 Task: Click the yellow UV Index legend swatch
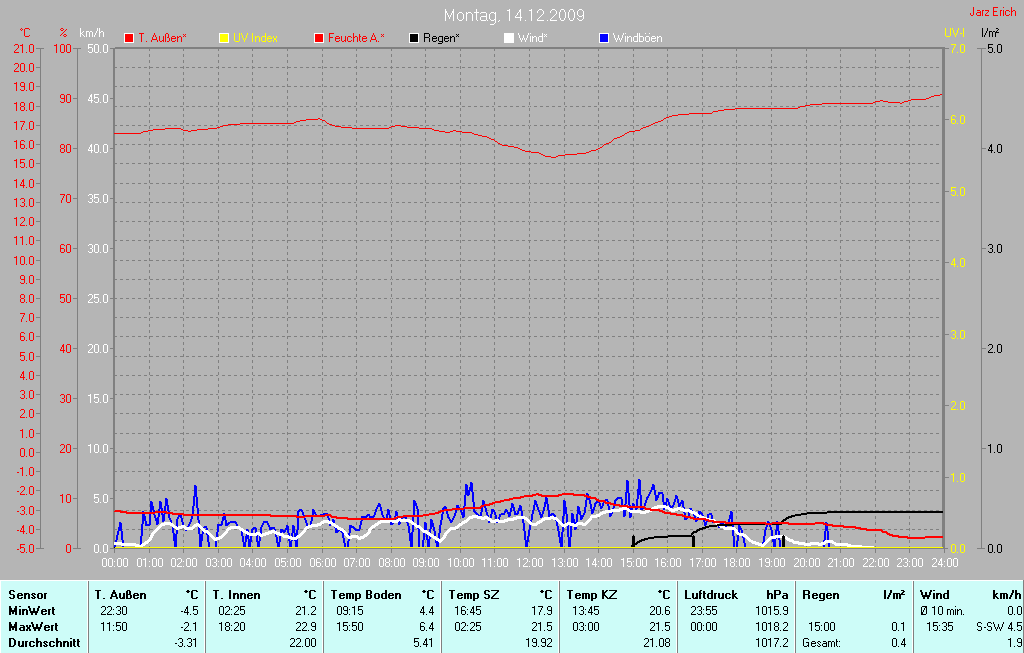[x=224, y=38]
